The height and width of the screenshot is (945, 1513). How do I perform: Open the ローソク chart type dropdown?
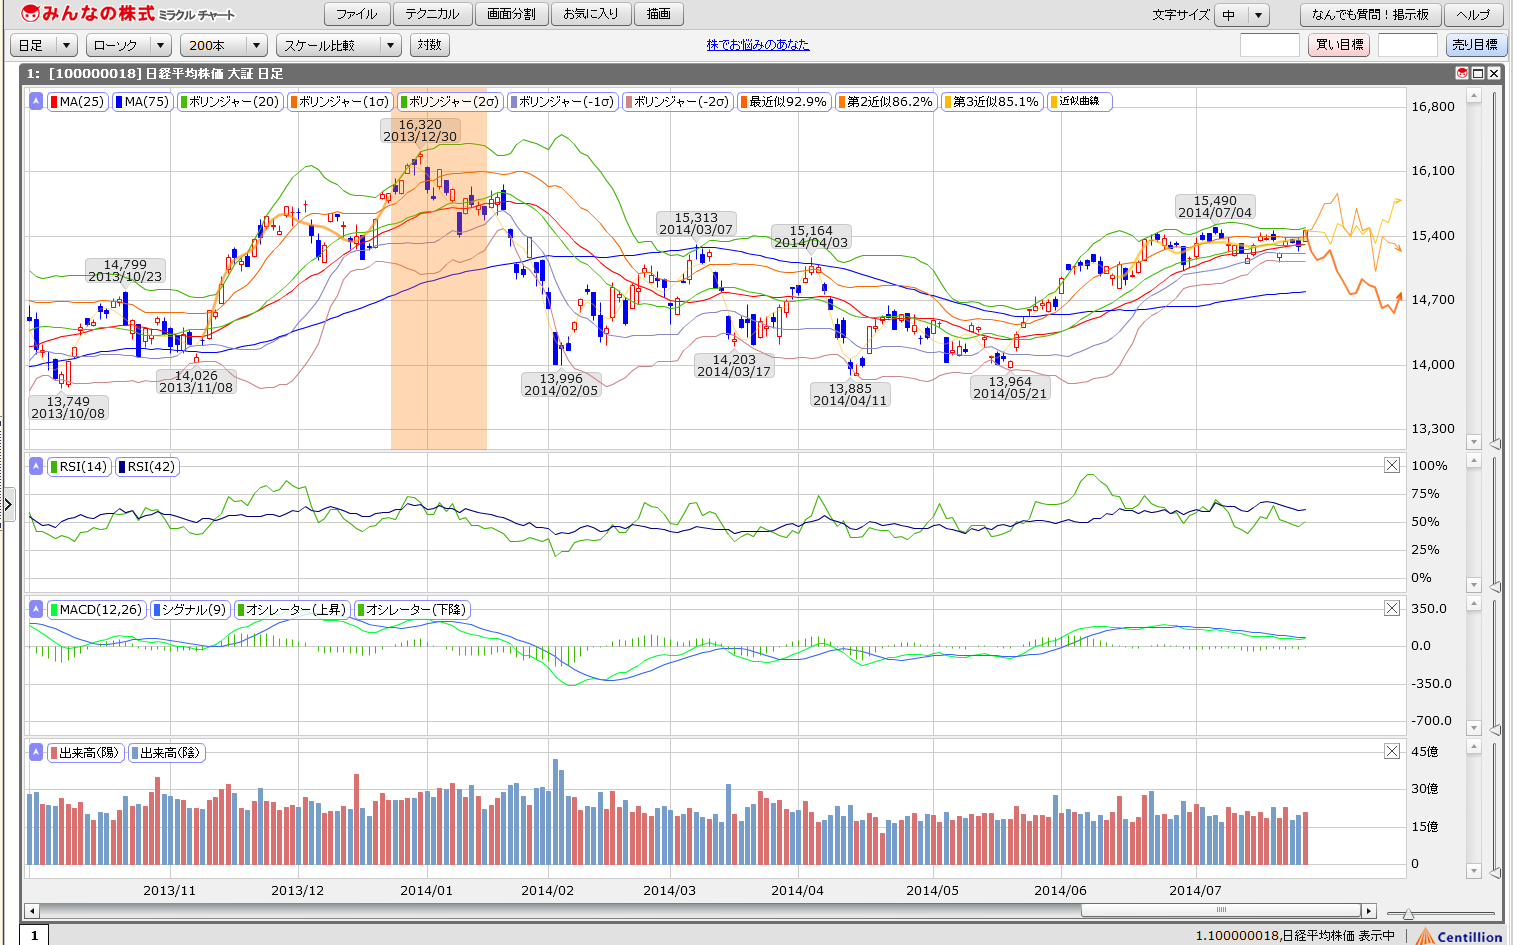(x=129, y=45)
